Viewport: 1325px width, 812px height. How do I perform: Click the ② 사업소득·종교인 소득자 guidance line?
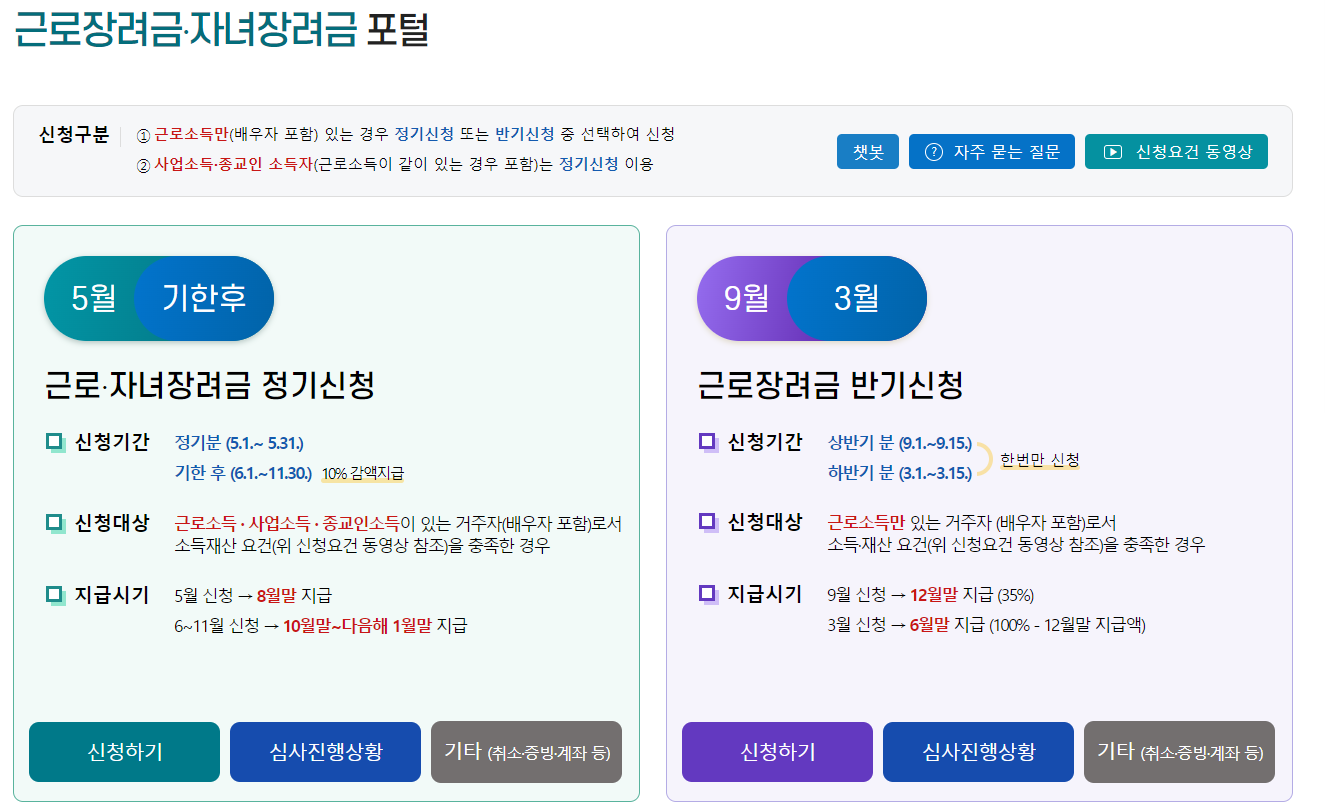(x=395, y=164)
